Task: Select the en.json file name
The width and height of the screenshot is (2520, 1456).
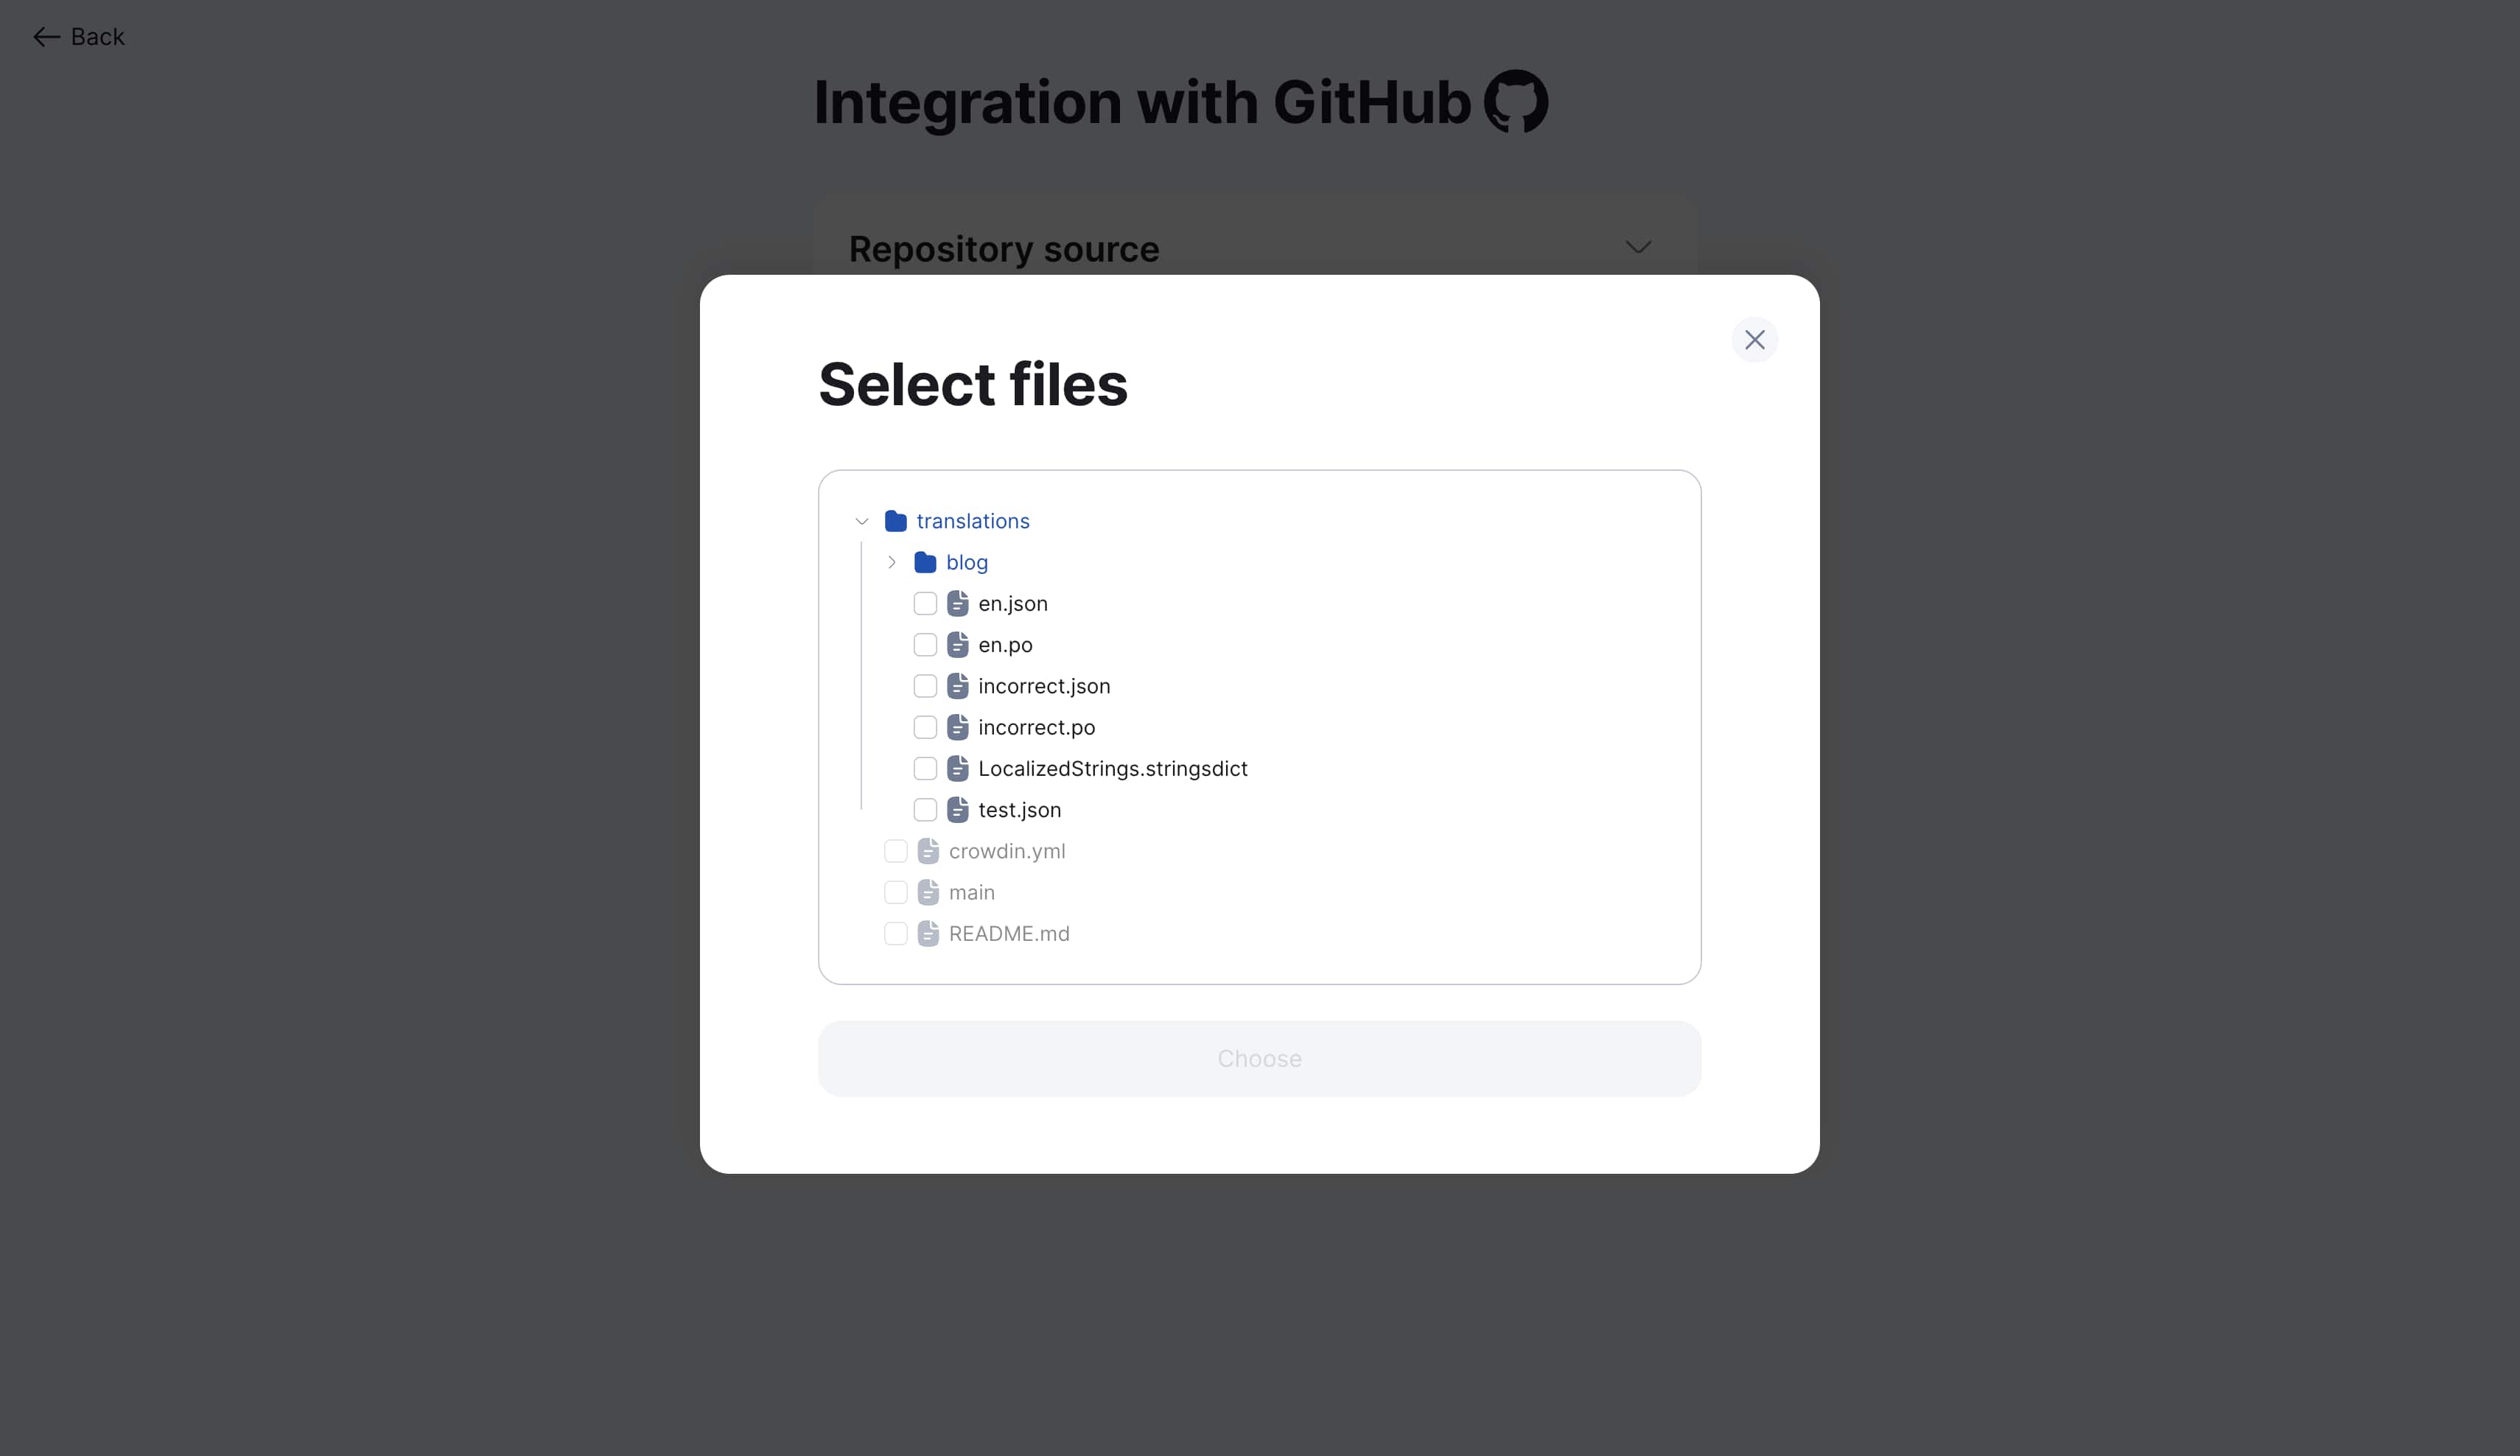Action: [1013, 604]
